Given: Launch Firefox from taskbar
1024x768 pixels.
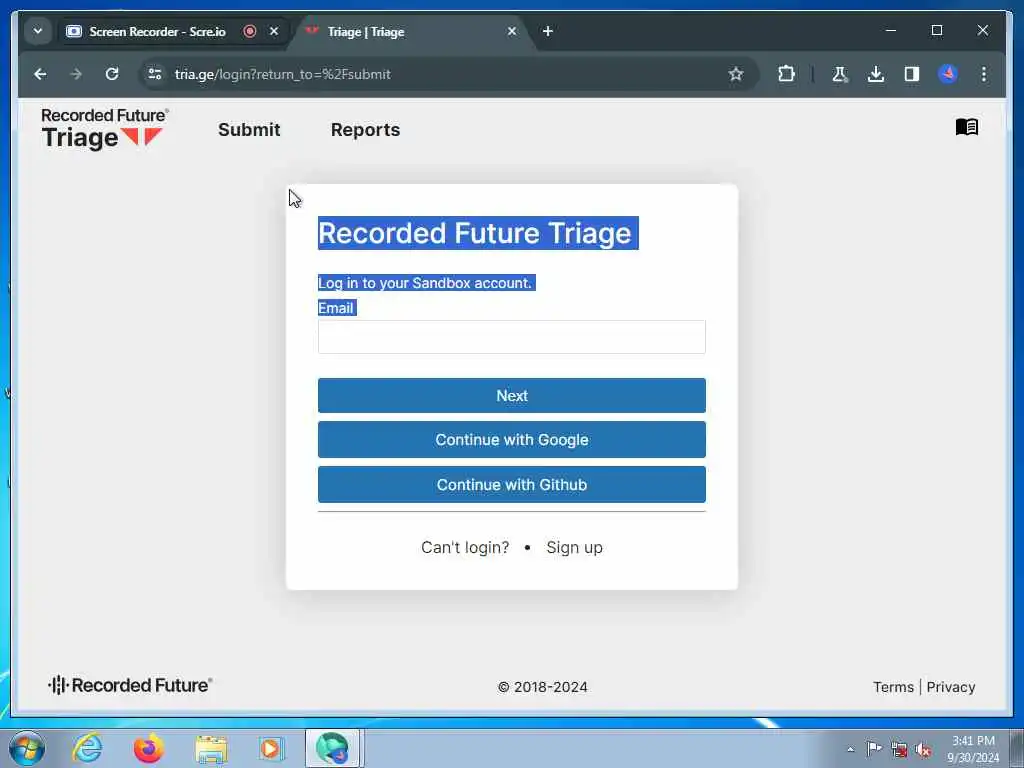Looking at the screenshot, I should point(148,748).
